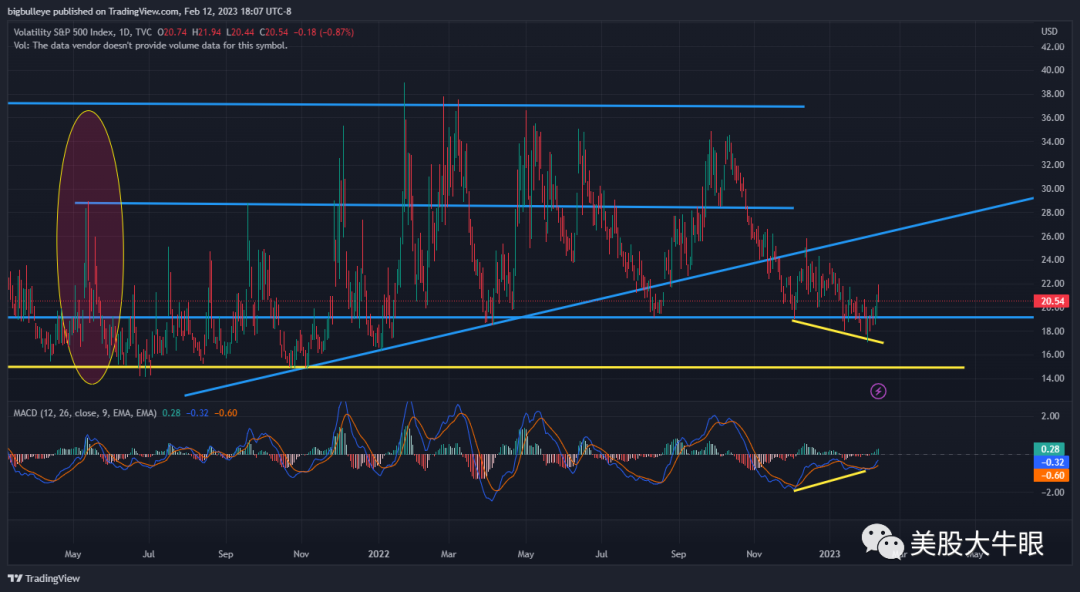1080x592 pixels.
Task: Click the 18.00 price axis label
Action: tap(1052, 331)
